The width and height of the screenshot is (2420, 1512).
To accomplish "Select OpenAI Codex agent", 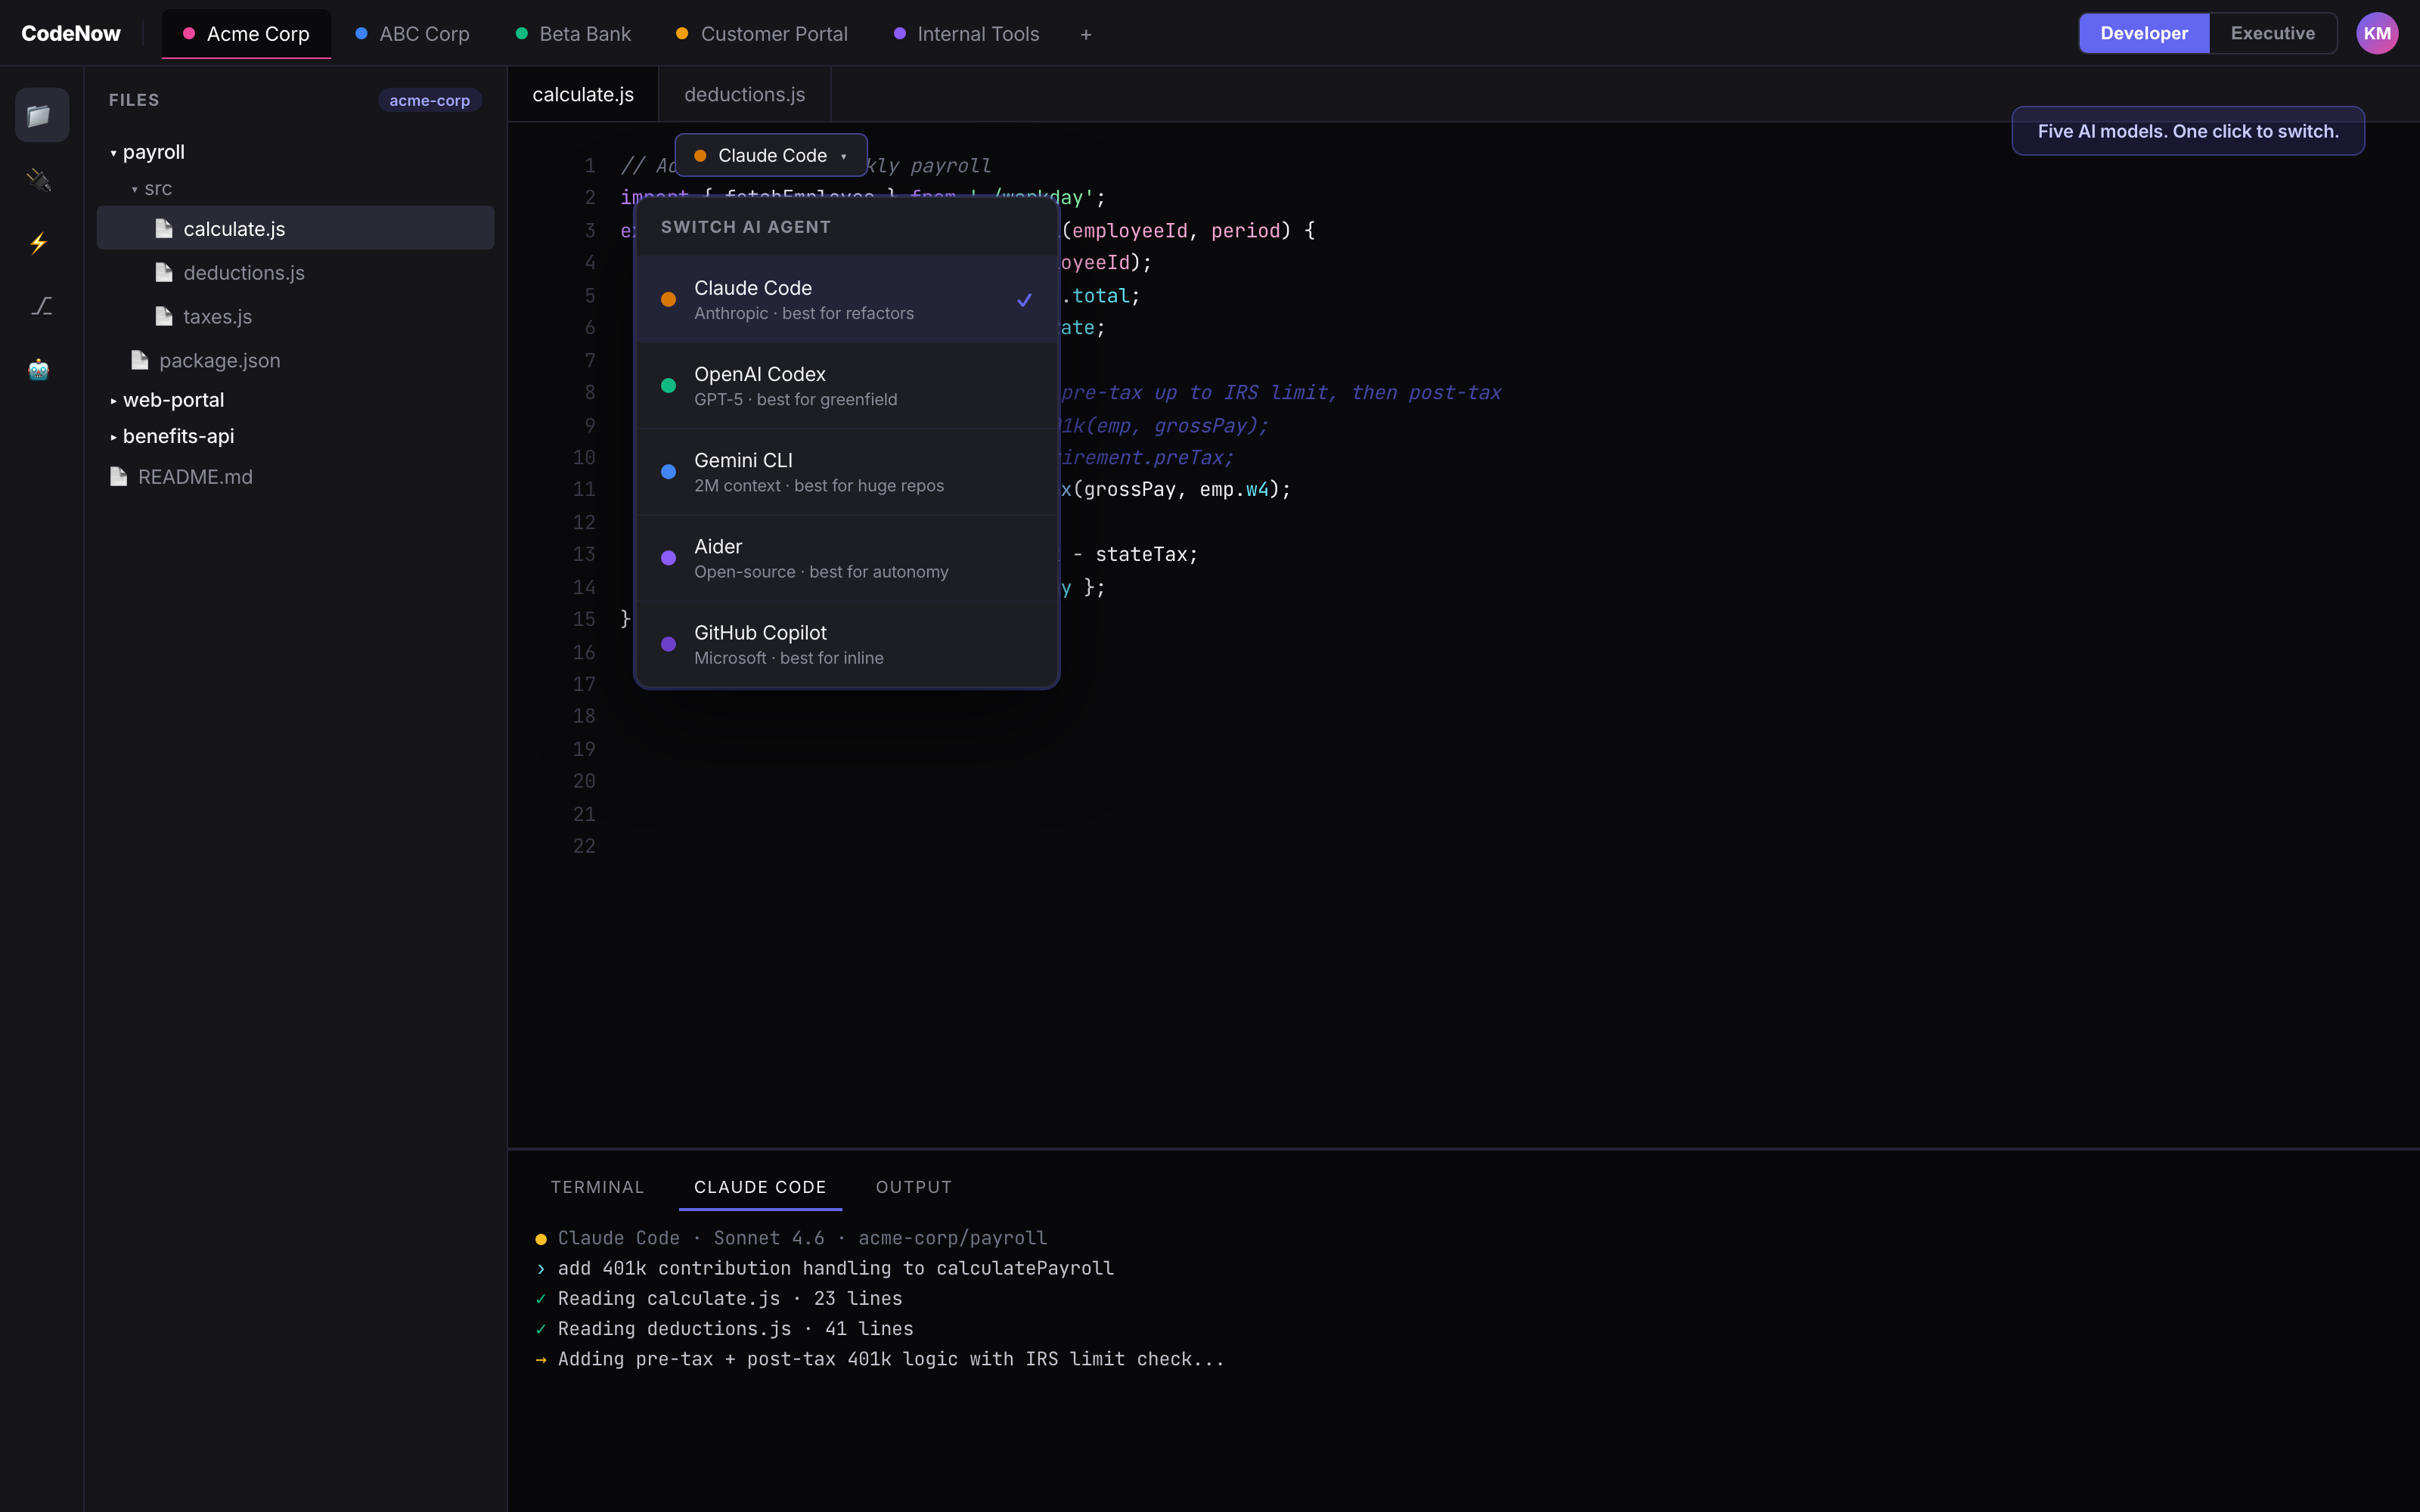I will (x=847, y=385).
